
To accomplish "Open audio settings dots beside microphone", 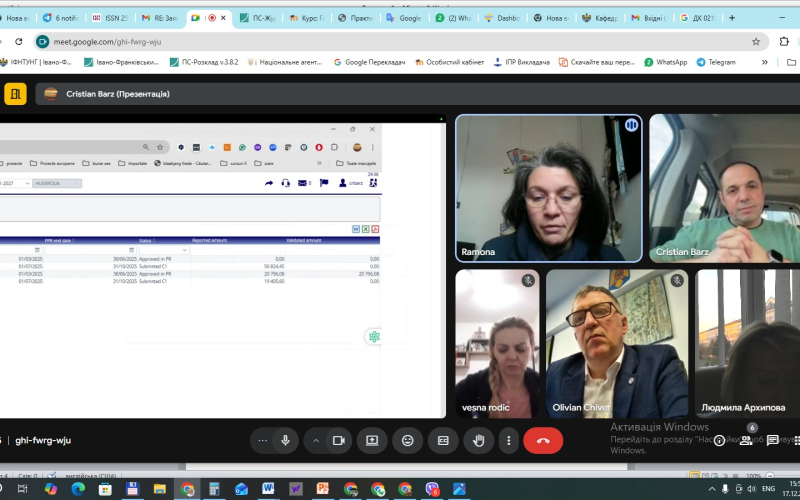I will tap(263, 440).
